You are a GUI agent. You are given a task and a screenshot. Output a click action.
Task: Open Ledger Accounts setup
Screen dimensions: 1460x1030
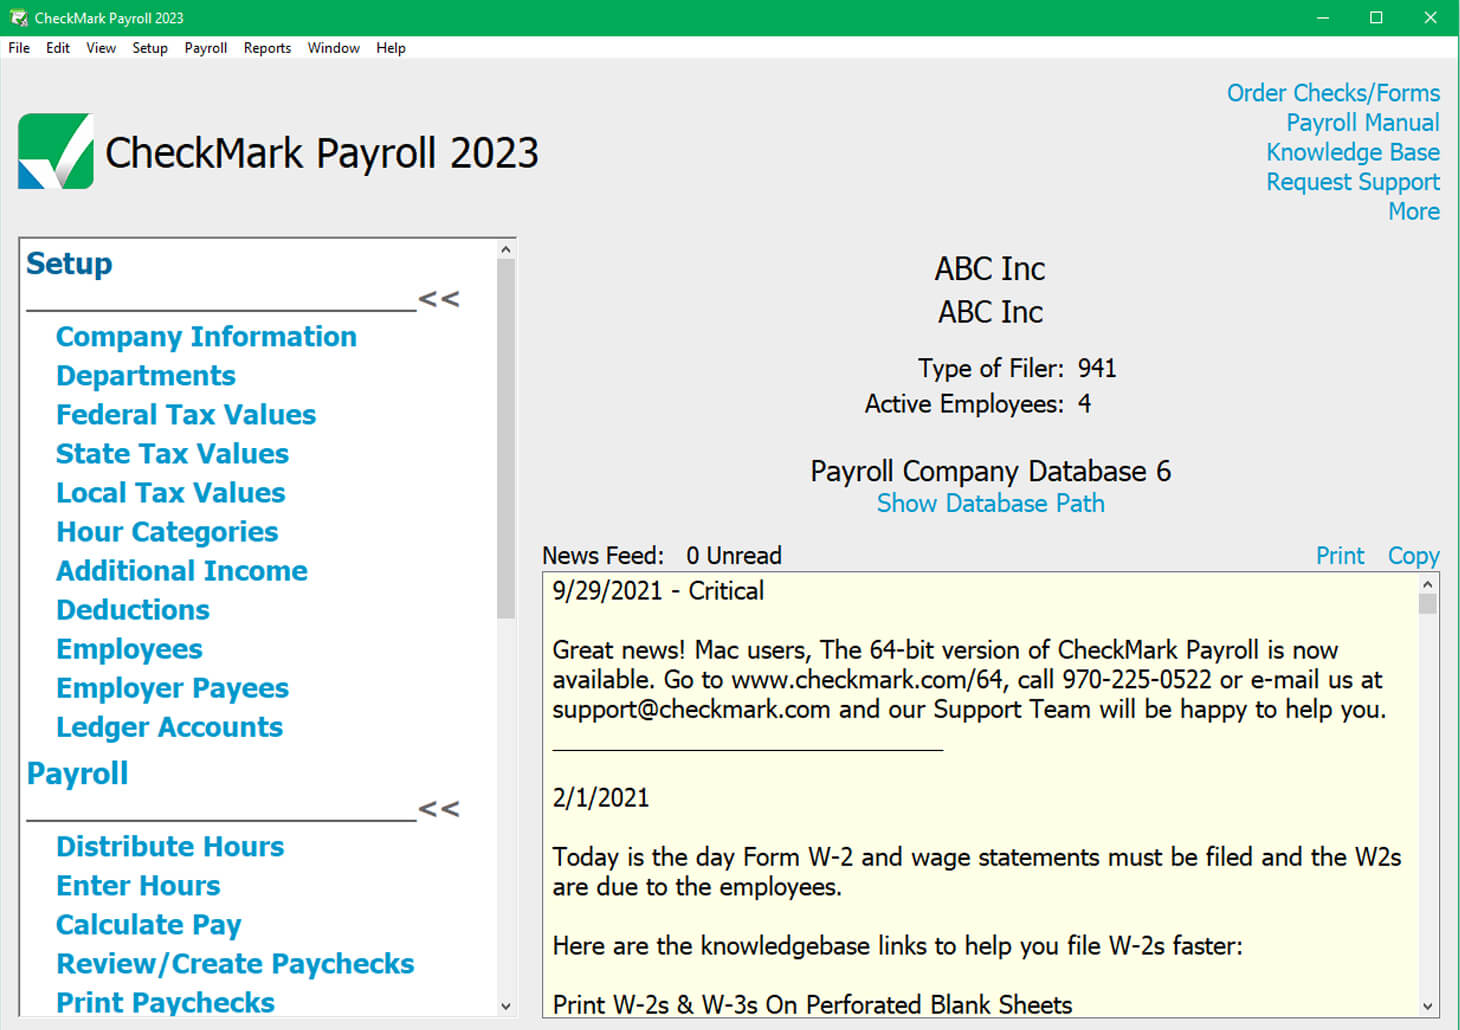169,728
